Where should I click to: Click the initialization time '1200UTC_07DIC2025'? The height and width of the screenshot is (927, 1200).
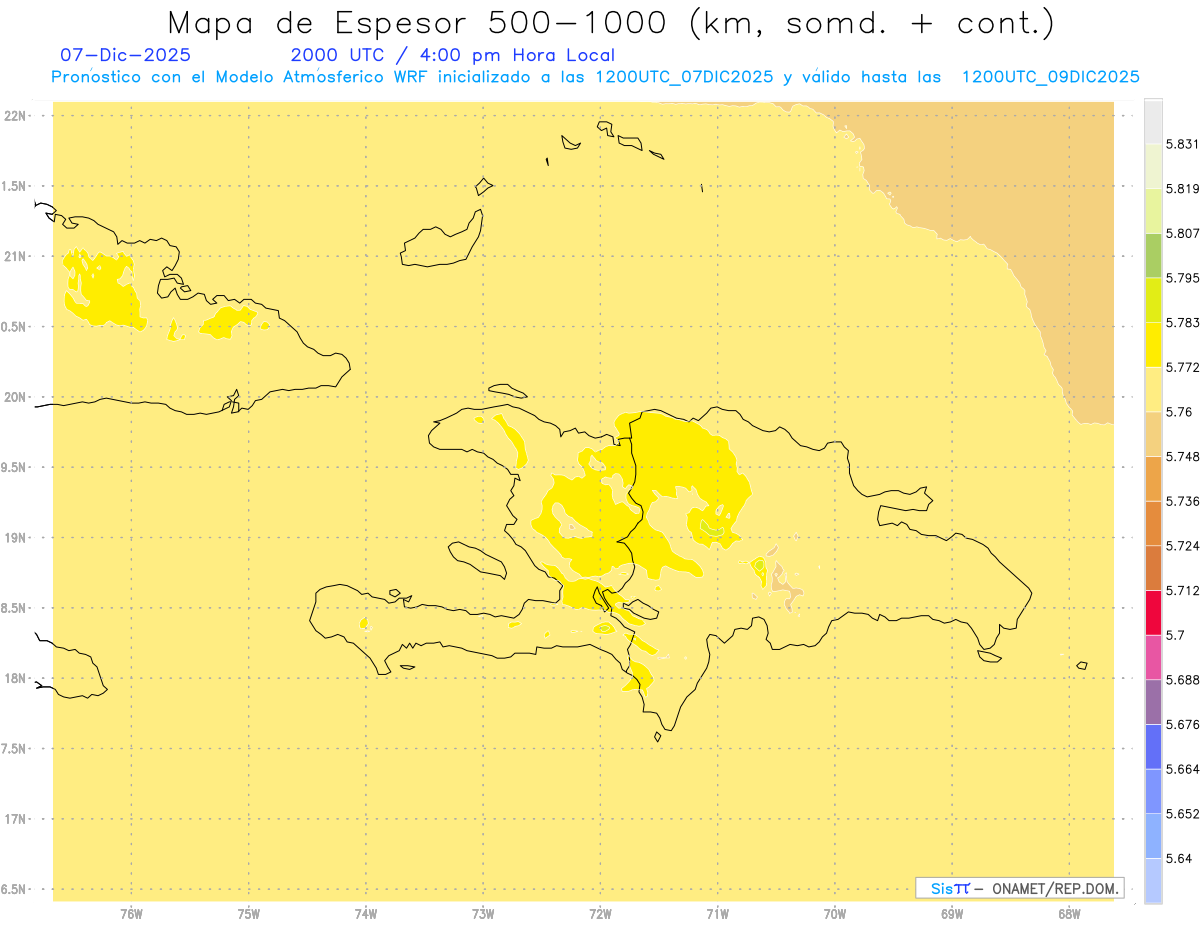pyautogui.click(x=684, y=77)
